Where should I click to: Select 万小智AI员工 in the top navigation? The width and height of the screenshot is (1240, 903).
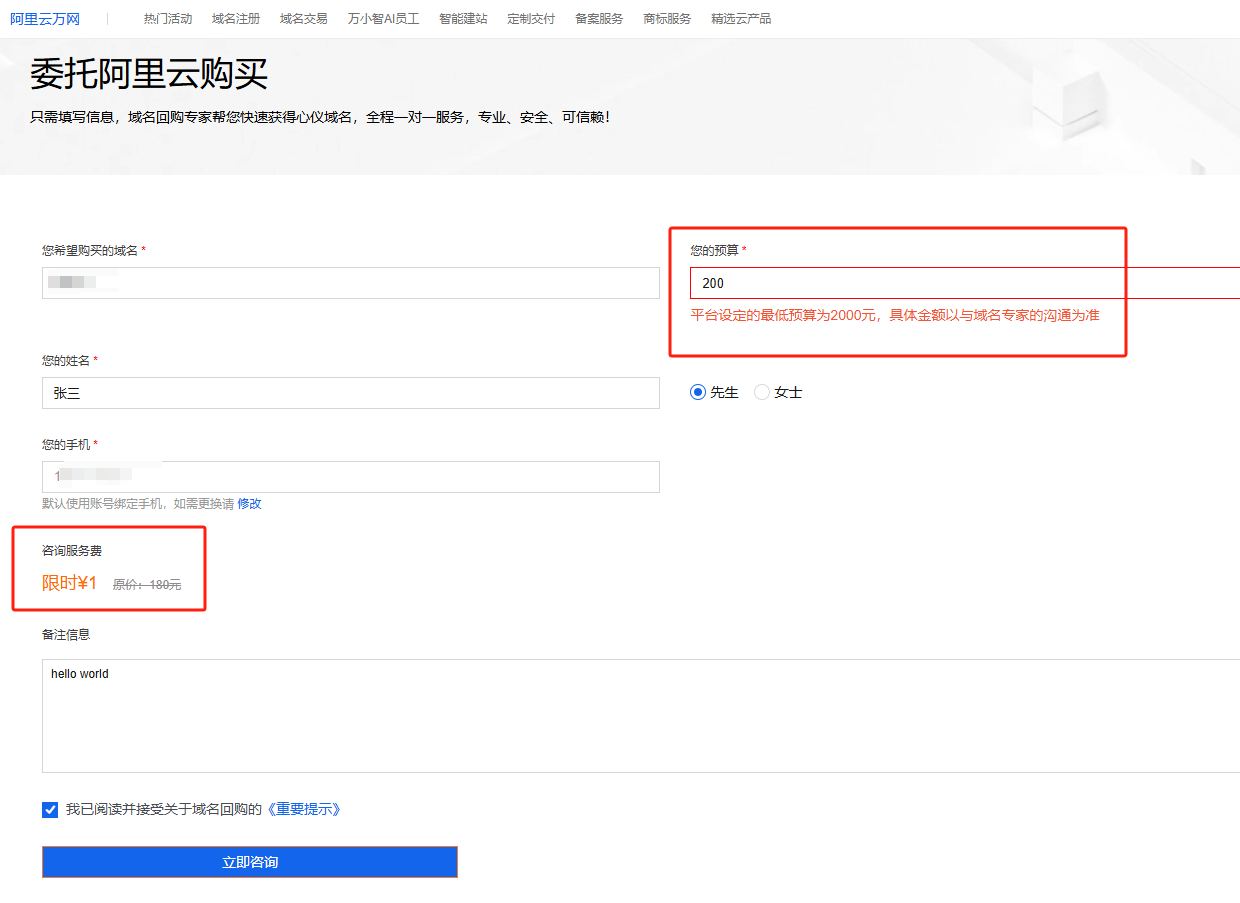point(383,19)
